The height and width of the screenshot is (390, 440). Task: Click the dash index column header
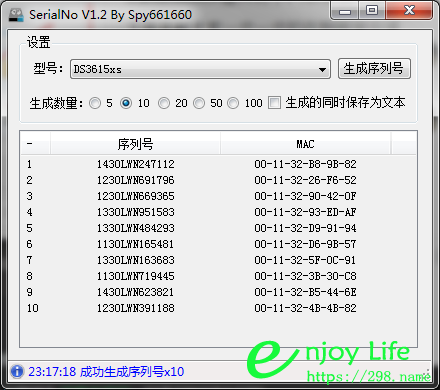coord(35,144)
